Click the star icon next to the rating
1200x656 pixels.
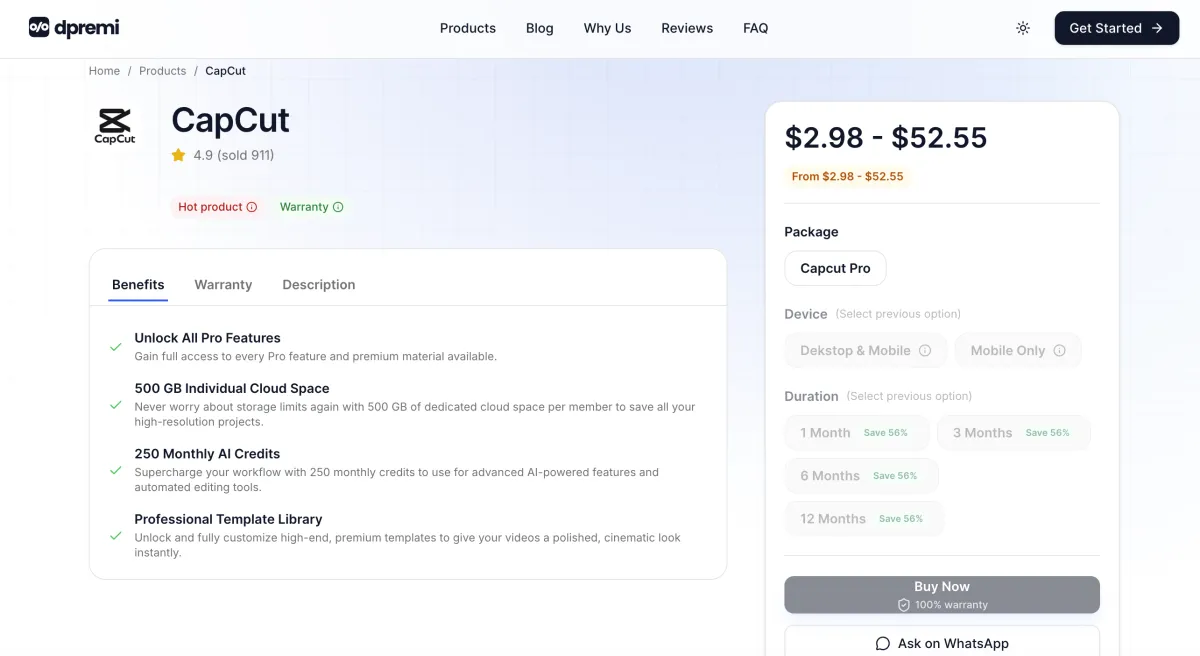click(x=178, y=155)
